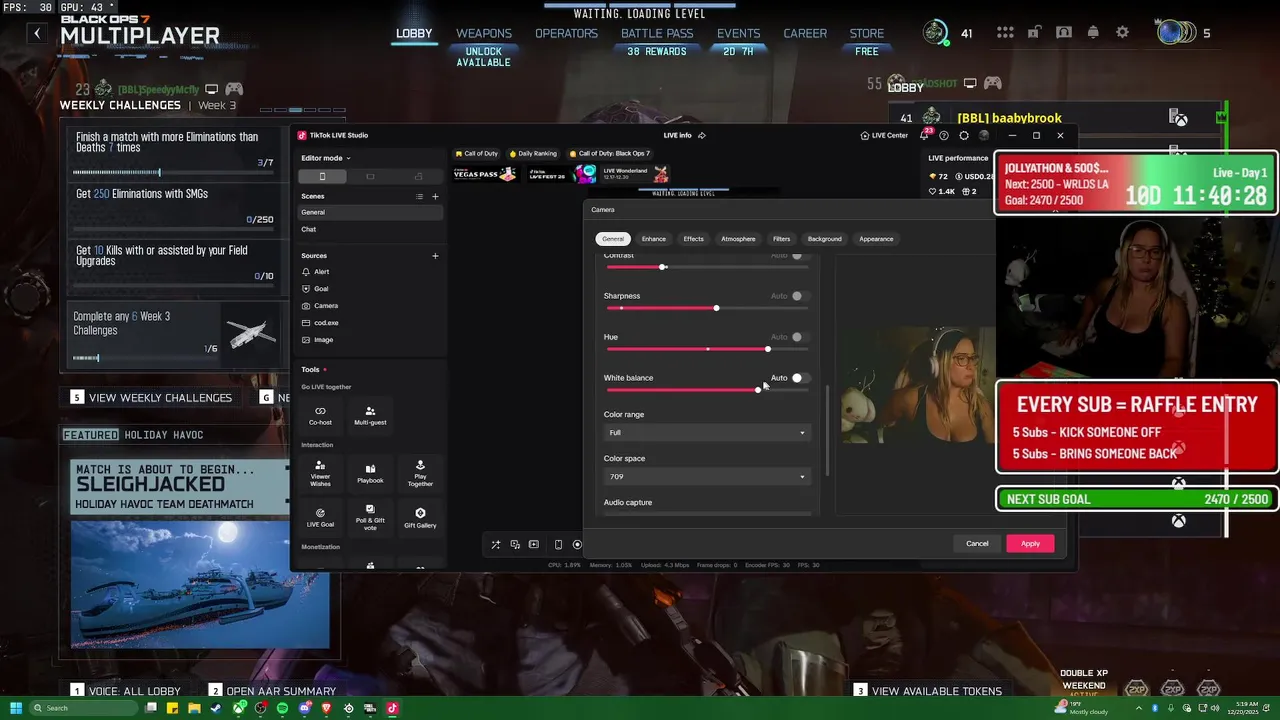Image resolution: width=1280 pixels, height=720 pixels.
Task: Expand the Editor mode dropdown
Action: (326, 158)
